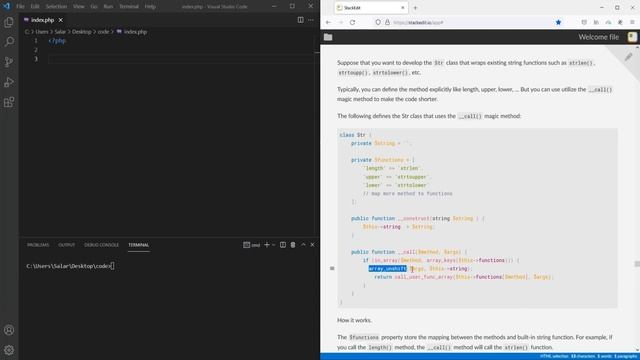Image resolution: width=640 pixels, height=360 pixels.
Task: Place cursor on editor line 3
Action: 182,59
